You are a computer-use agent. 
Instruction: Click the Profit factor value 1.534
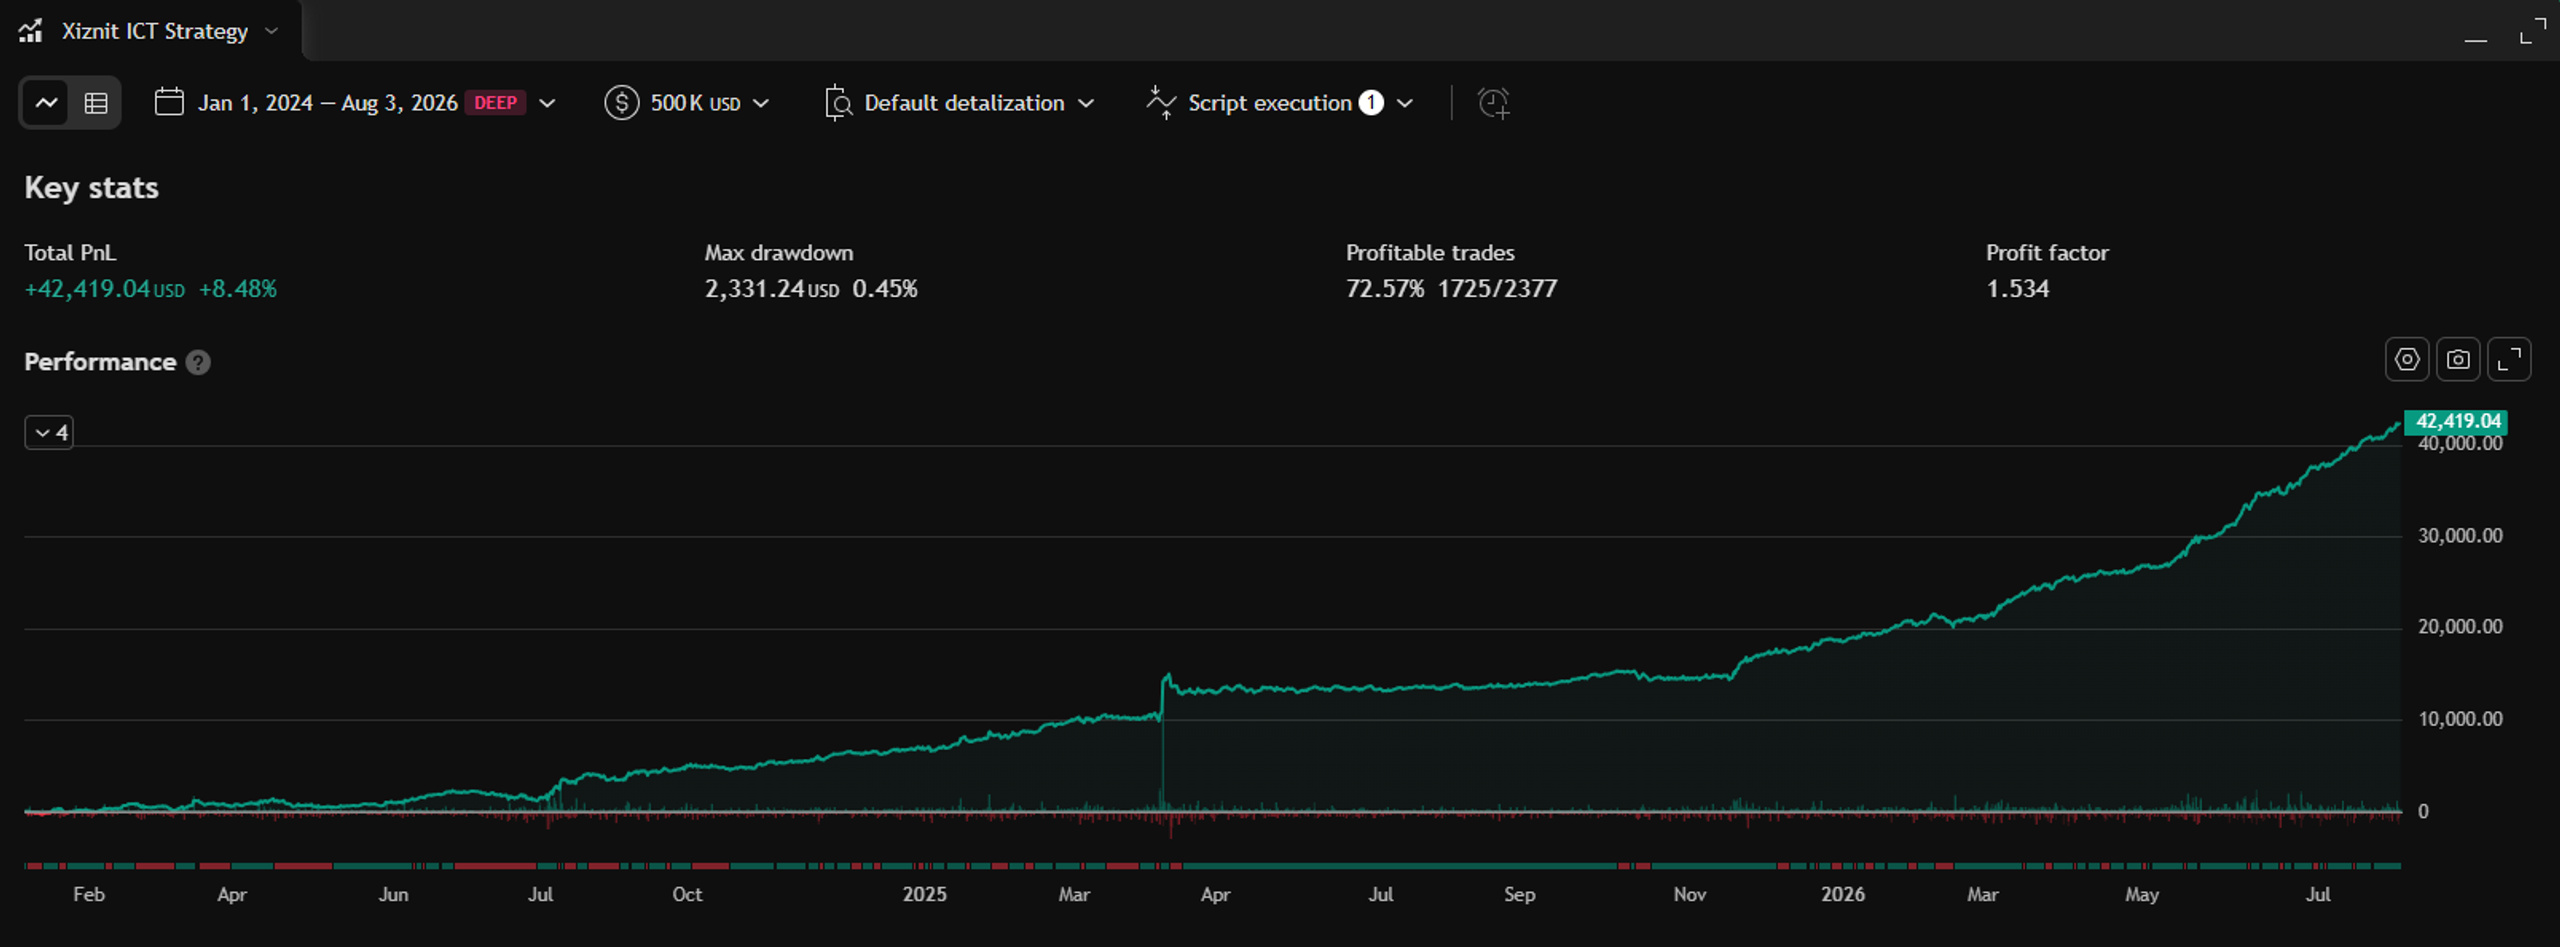click(2017, 289)
